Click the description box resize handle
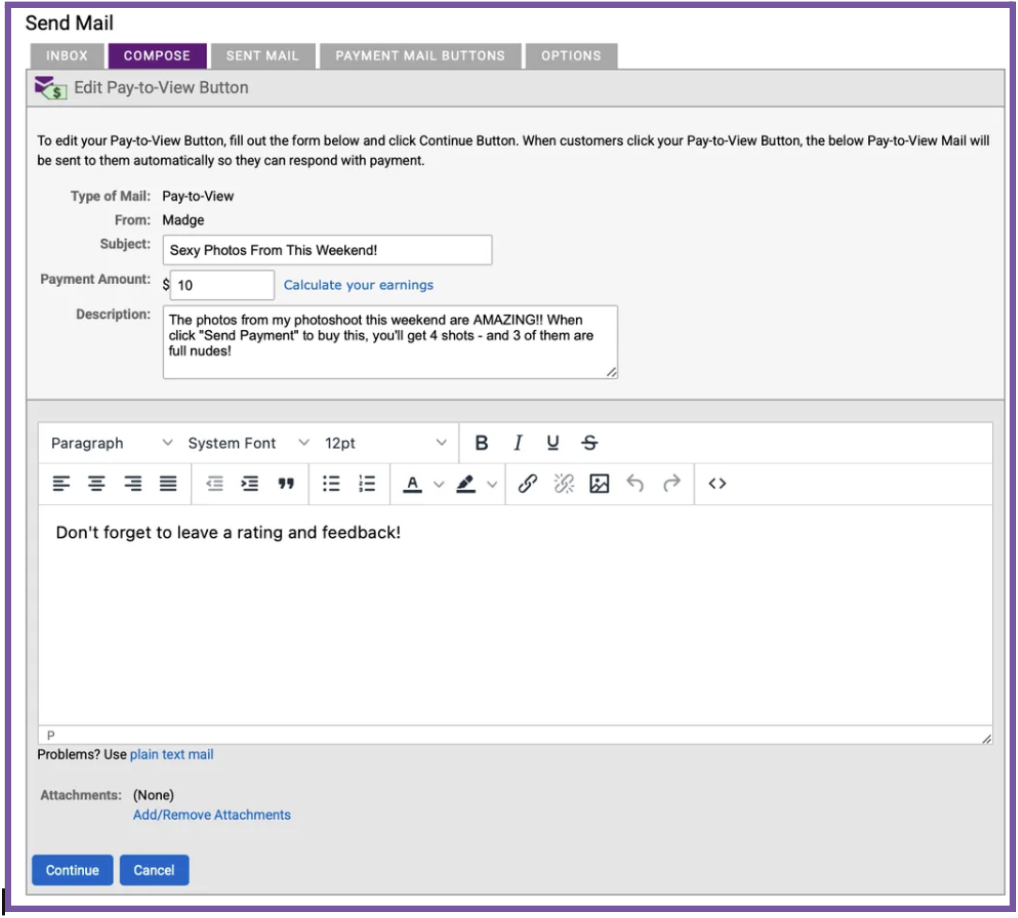 tap(612, 372)
